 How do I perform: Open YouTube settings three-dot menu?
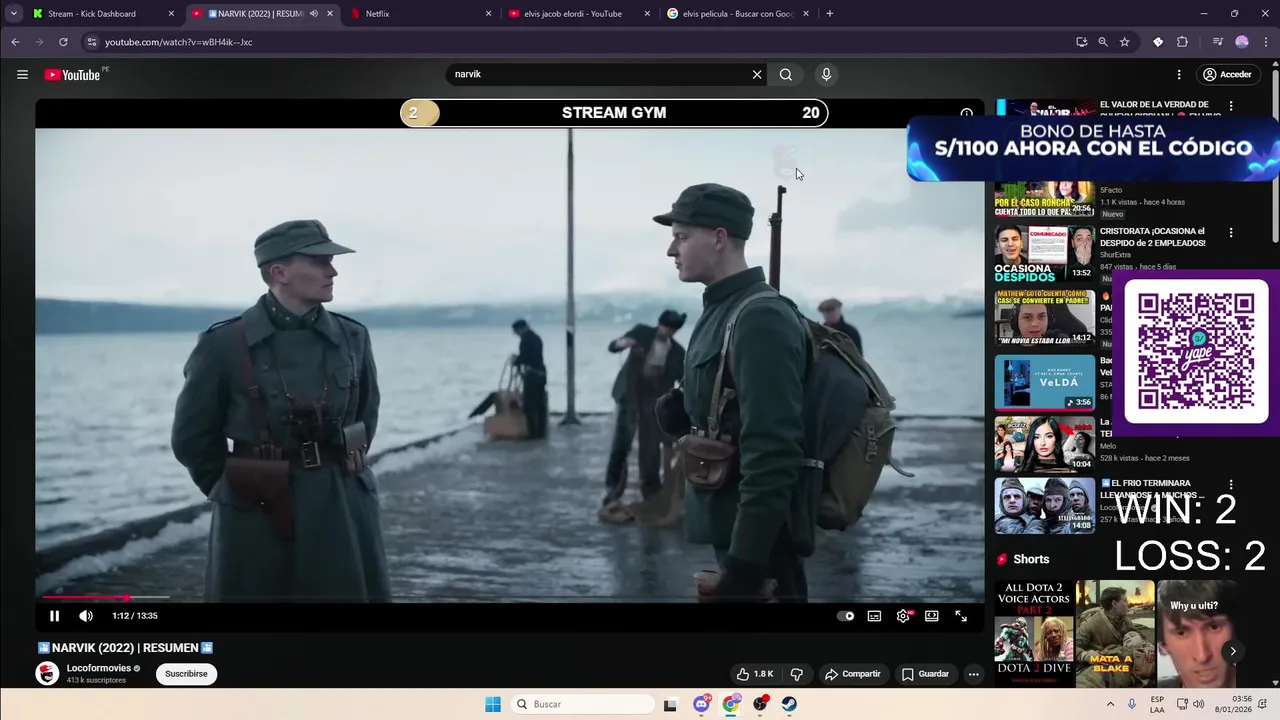pos(1179,74)
